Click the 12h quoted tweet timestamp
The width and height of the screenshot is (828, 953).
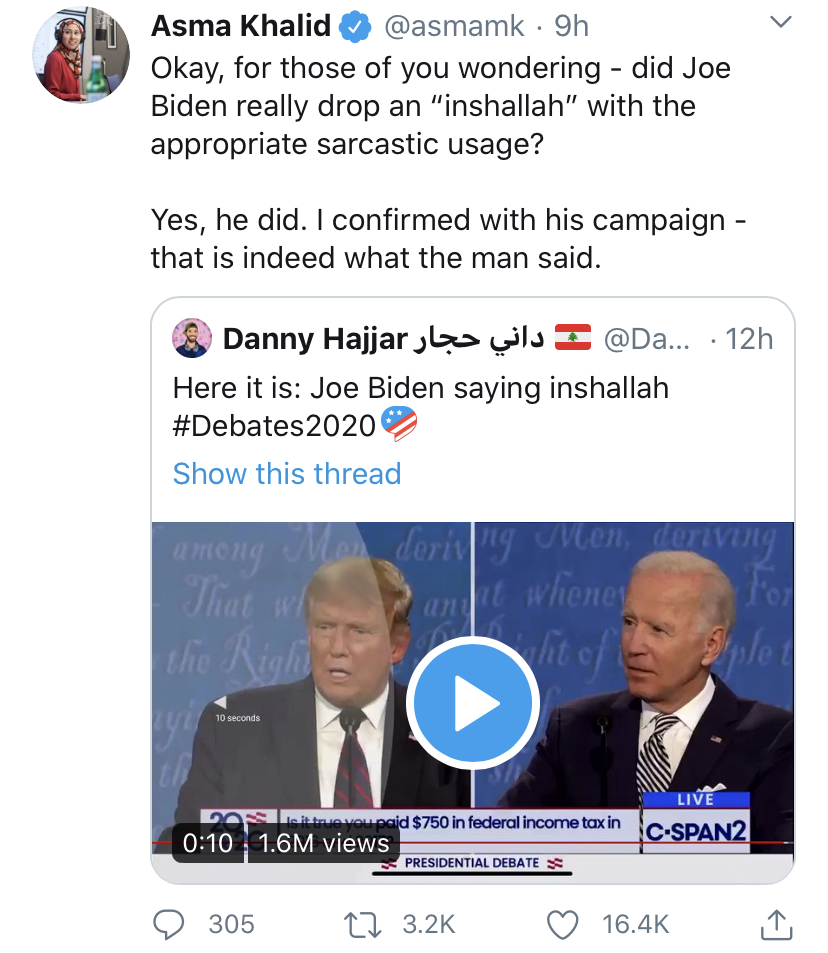pos(749,338)
